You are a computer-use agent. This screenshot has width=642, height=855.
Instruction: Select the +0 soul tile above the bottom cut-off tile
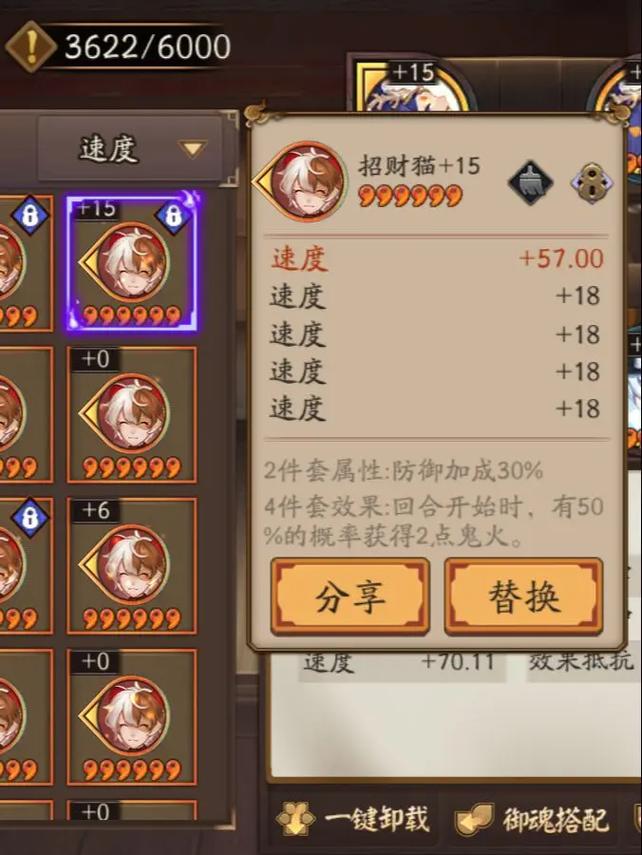click(131, 717)
